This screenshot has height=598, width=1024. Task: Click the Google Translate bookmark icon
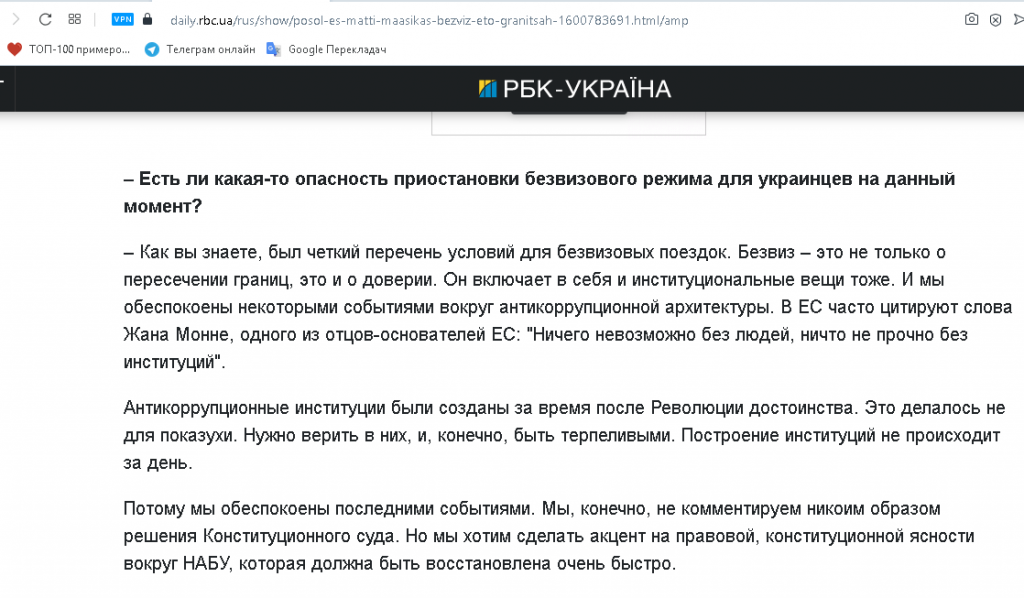(274, 50)
